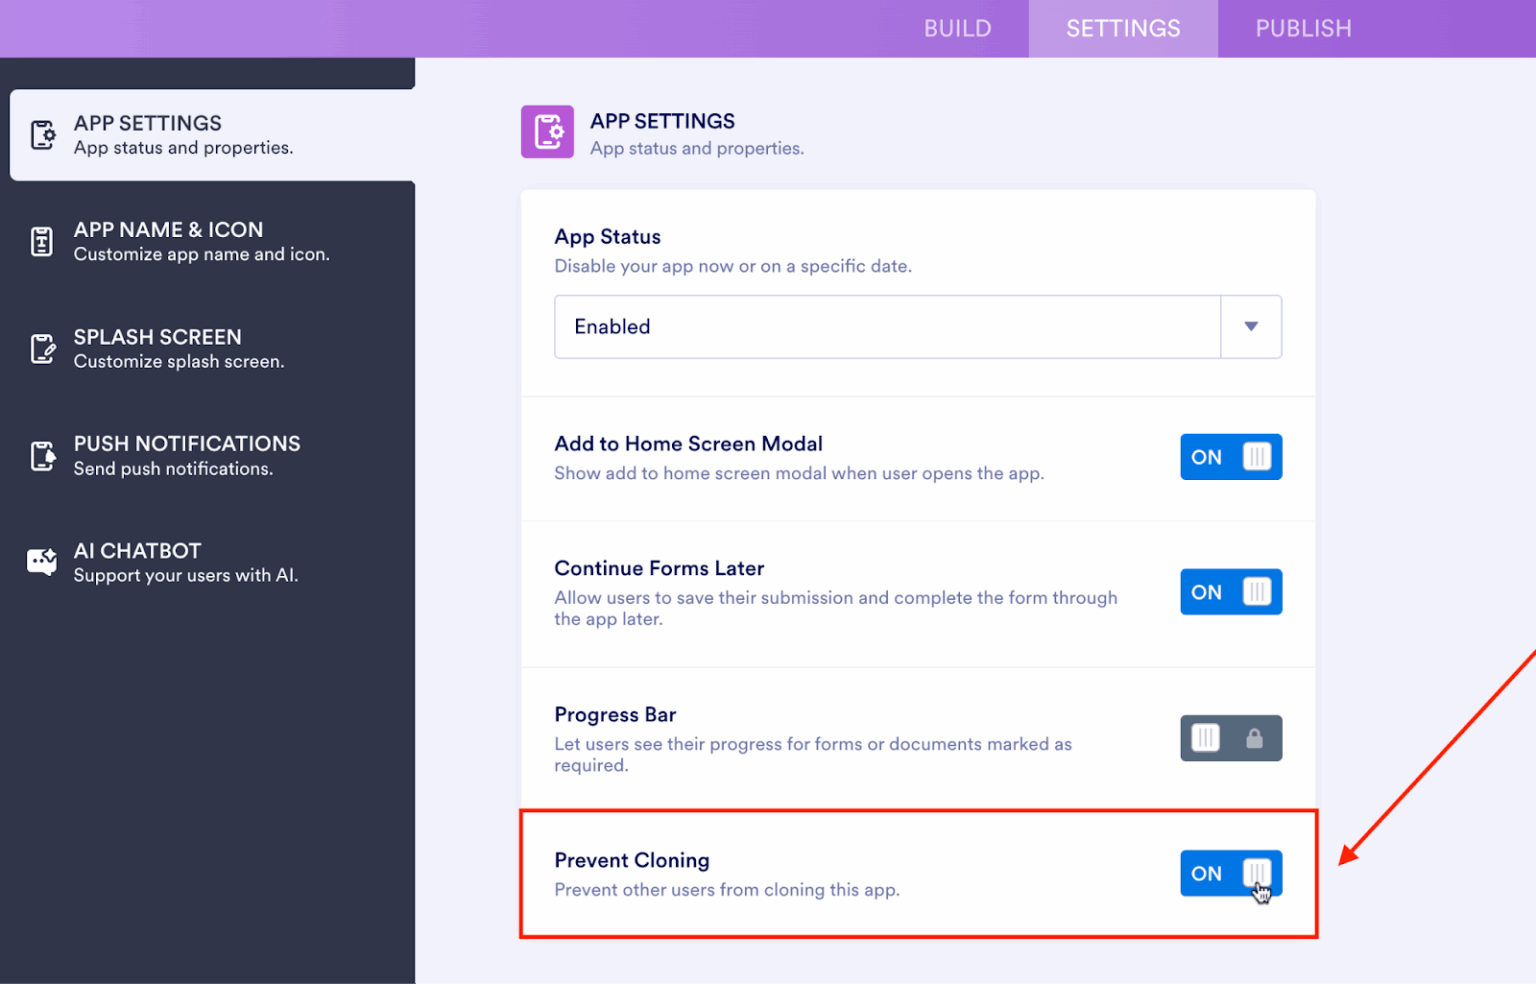Disable Continue Forms Later
The image size is (1536, 984).
point(1231,591)
